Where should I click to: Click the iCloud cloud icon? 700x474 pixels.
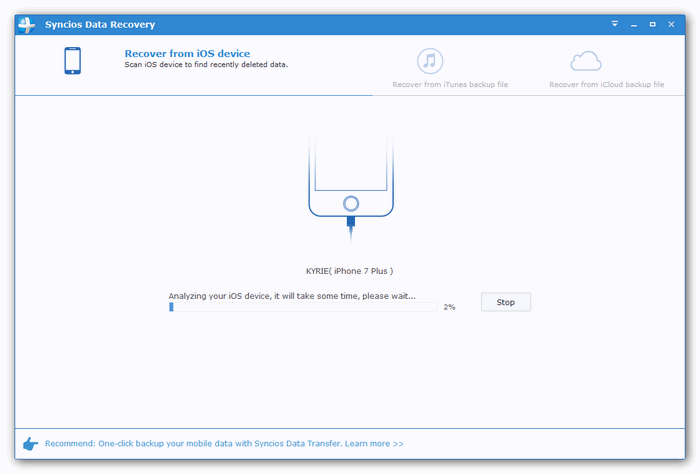tap(587, 62)
